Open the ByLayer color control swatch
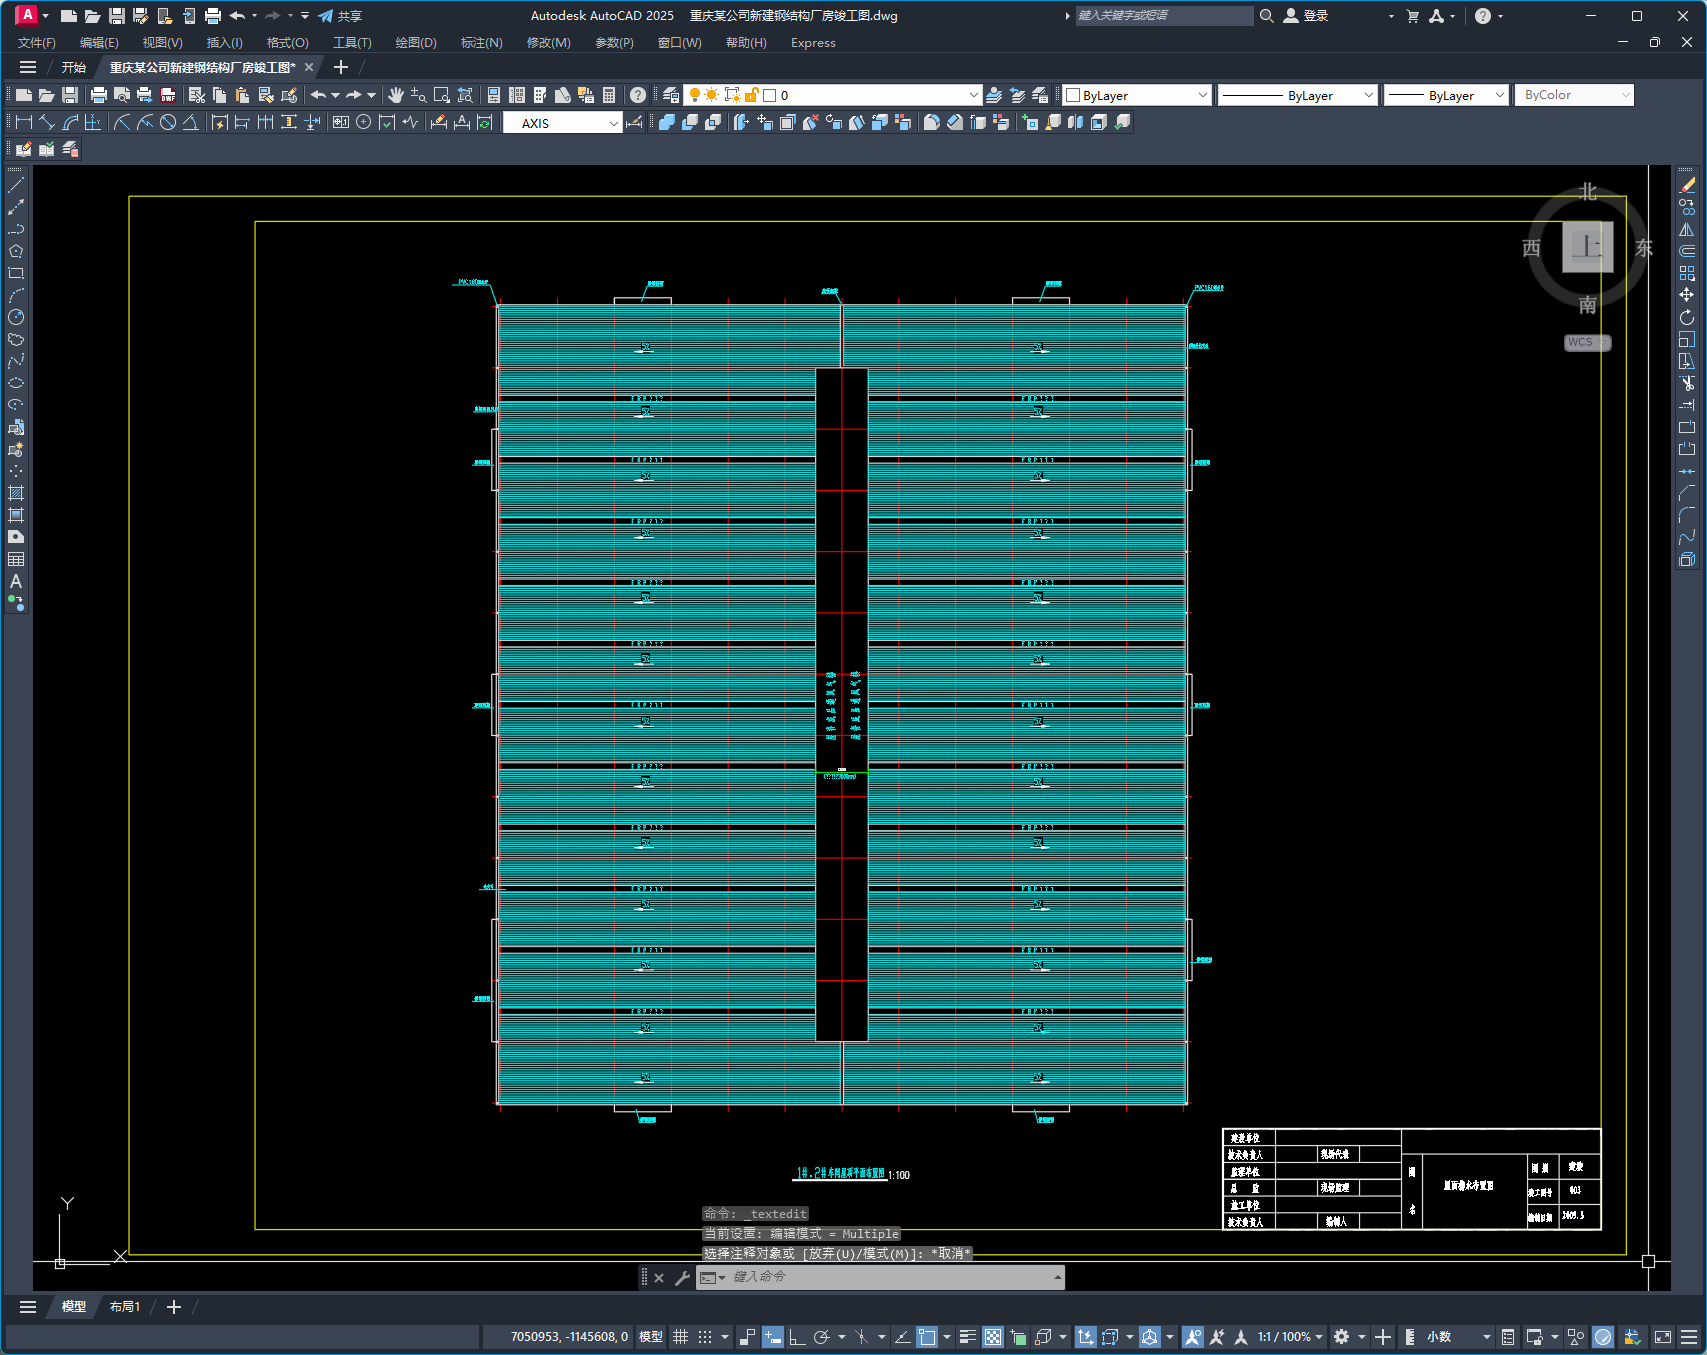Viewport: 1707px width, 1355px height. 1136,95
